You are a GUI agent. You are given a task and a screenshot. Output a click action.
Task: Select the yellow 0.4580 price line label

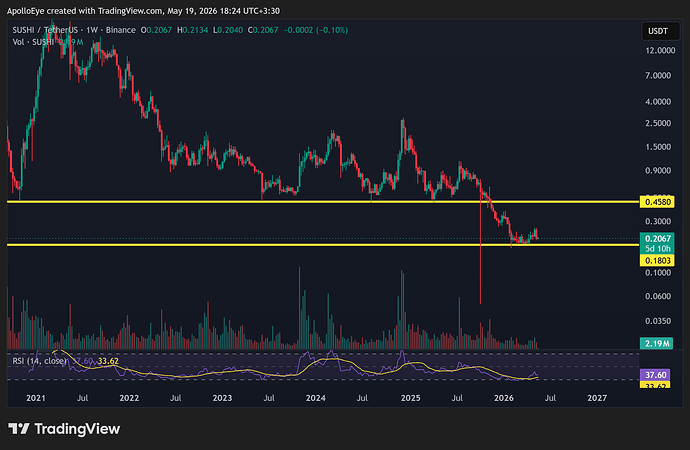[x=657, y=202]
